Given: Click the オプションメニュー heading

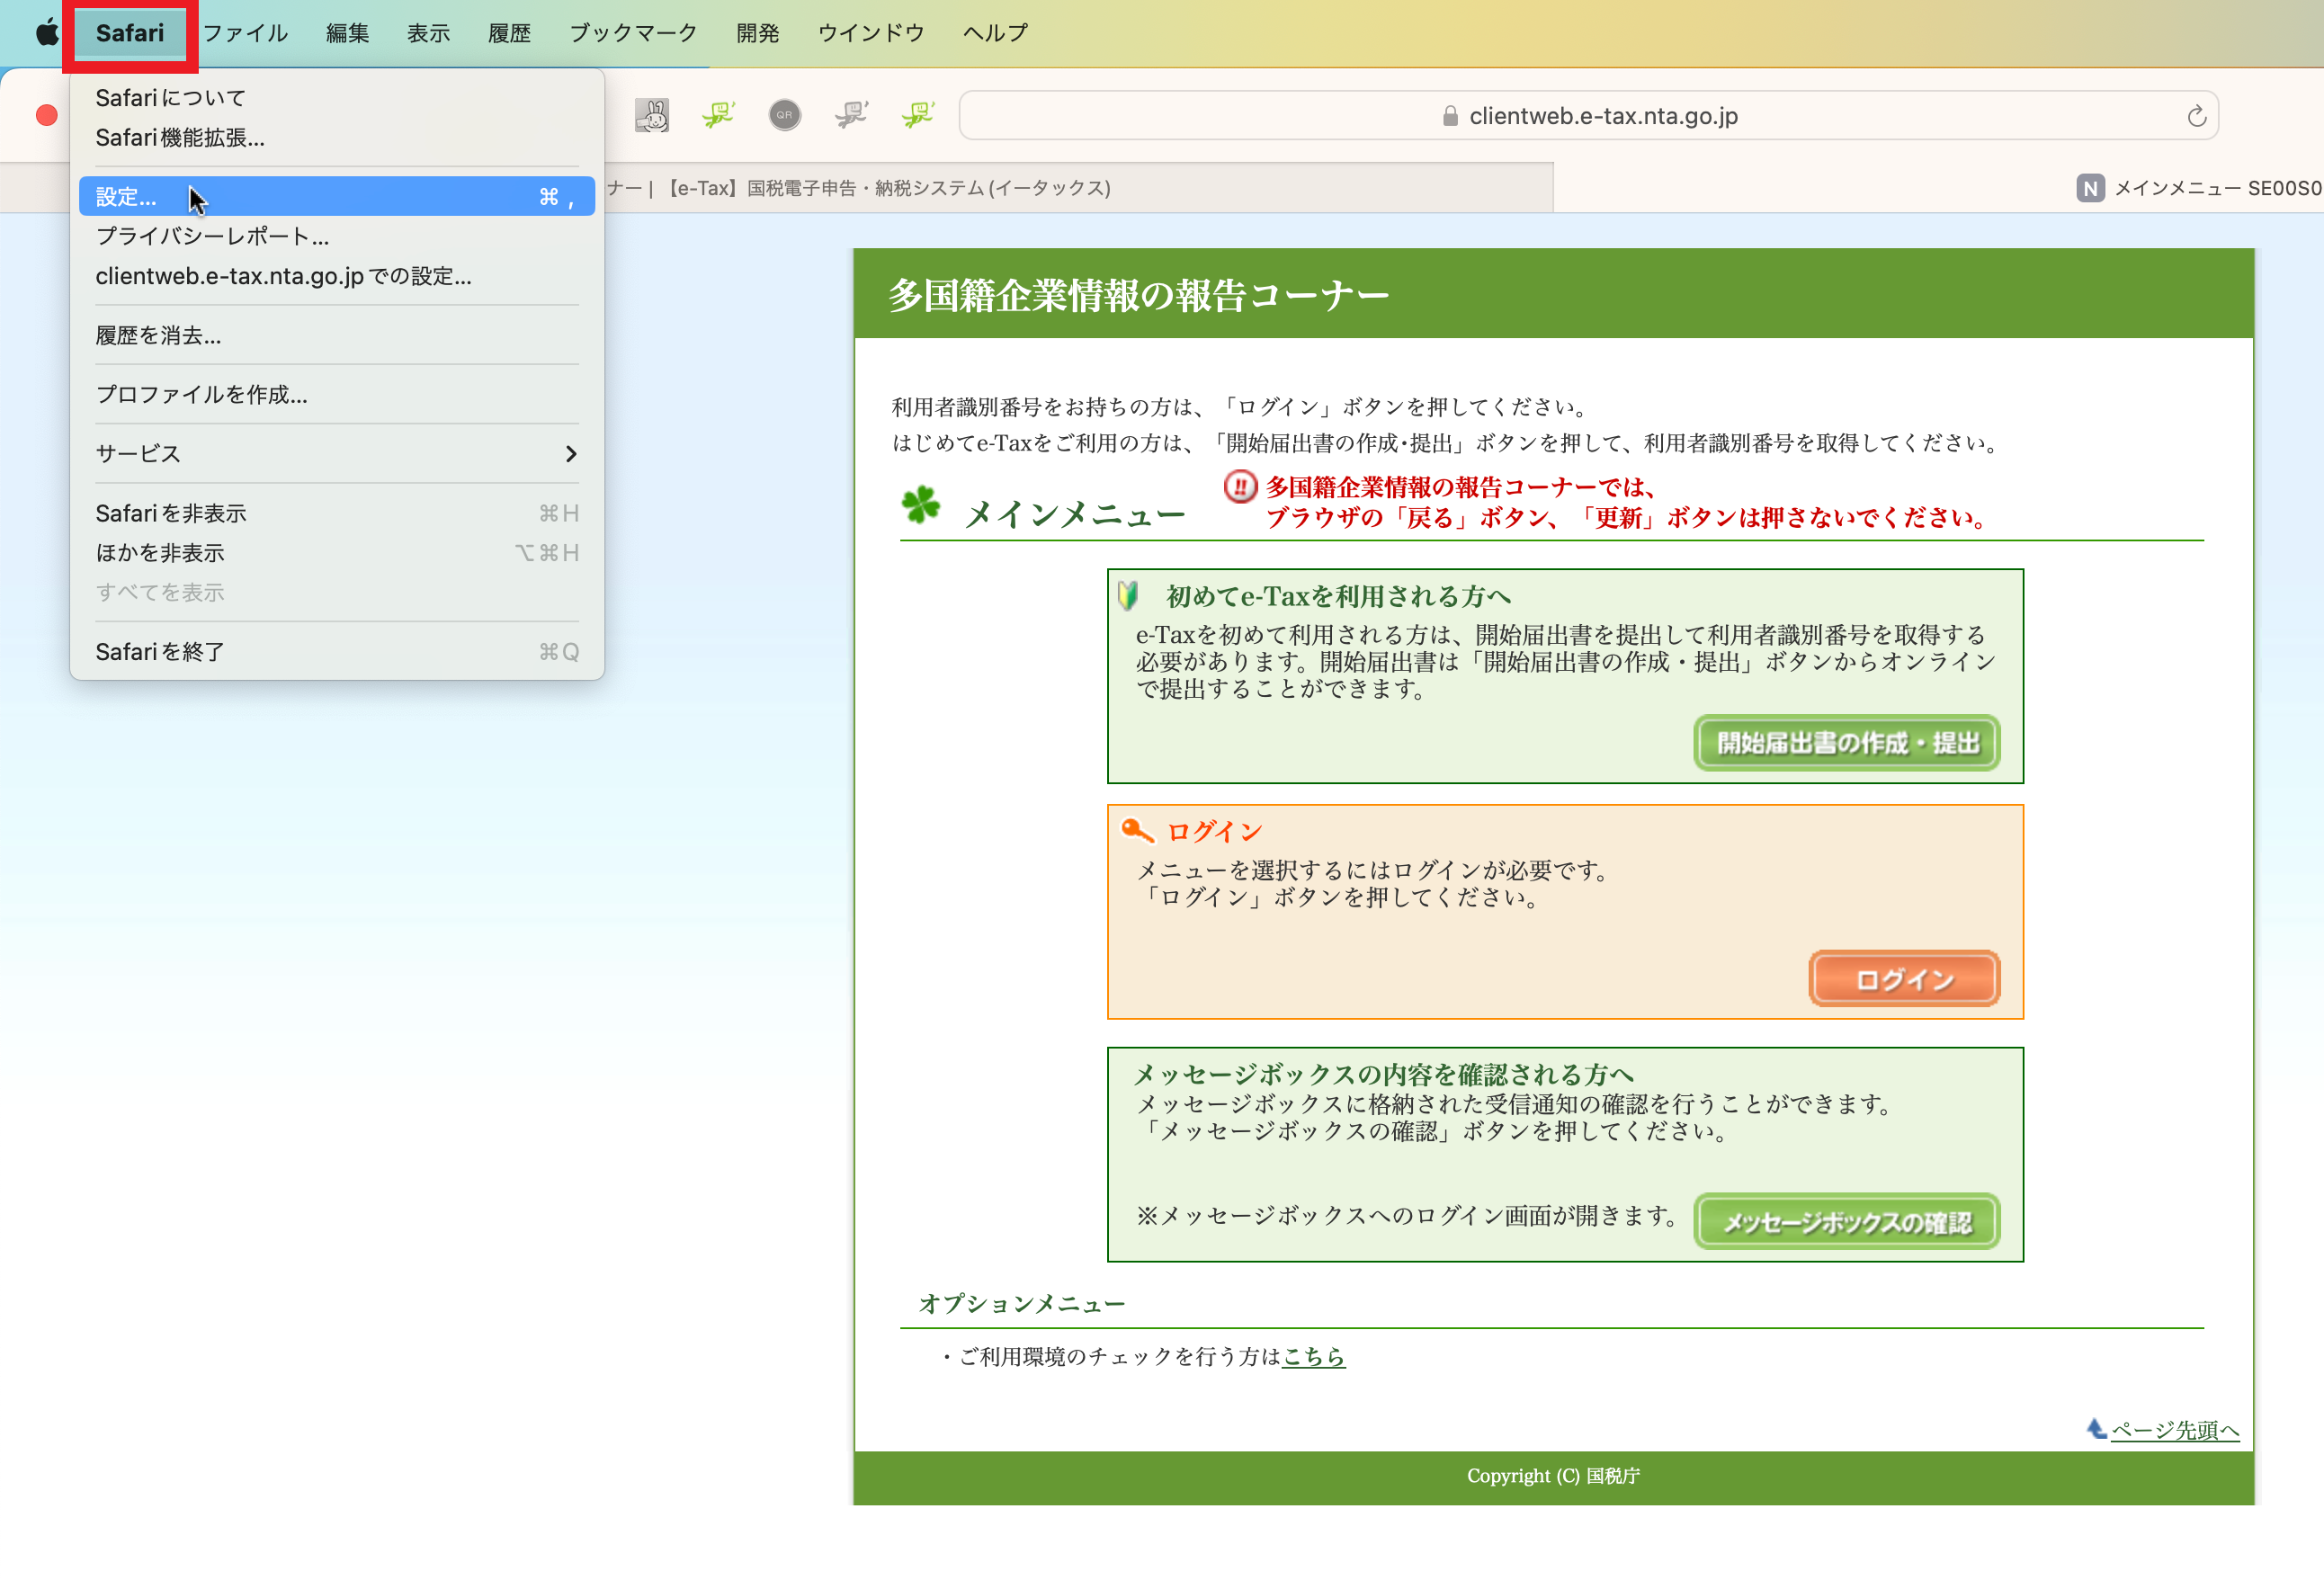Looking at the screenshot, I should (1021, 1303).
